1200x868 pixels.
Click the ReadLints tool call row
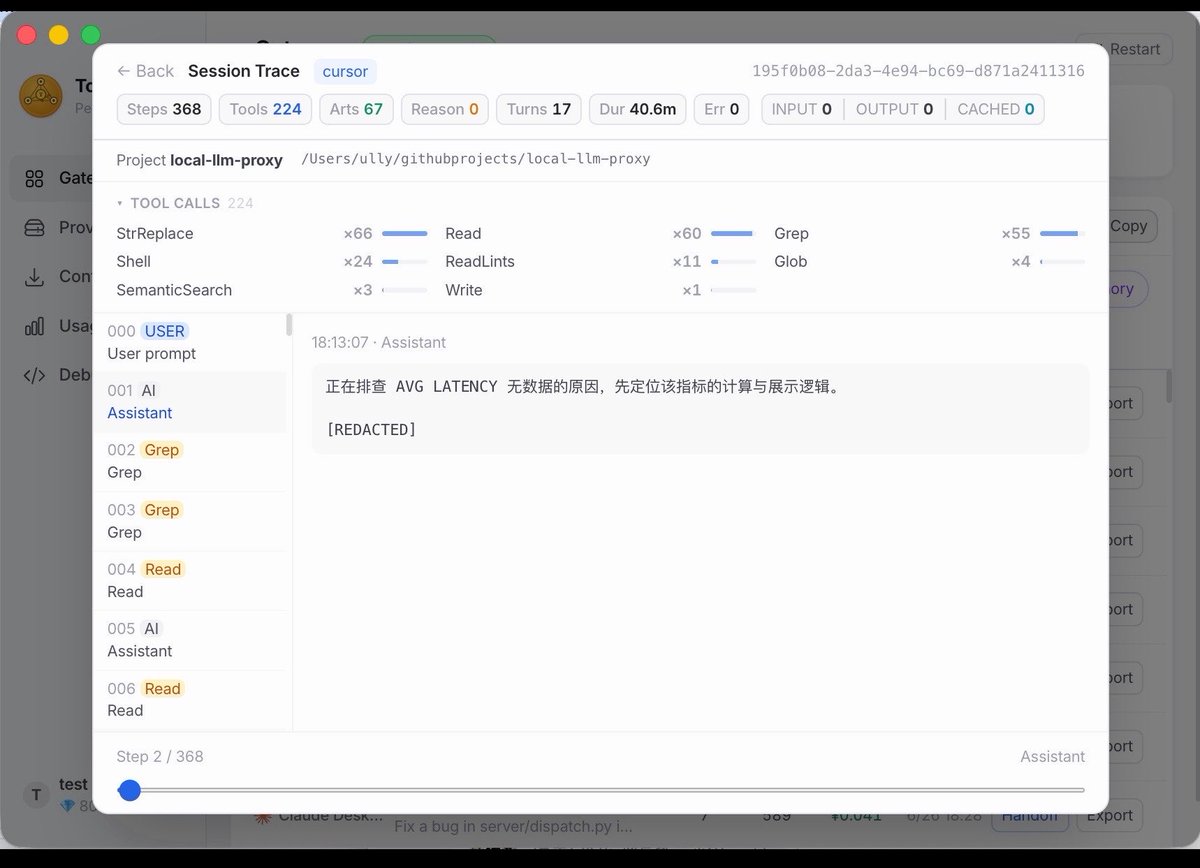(600, 261)
